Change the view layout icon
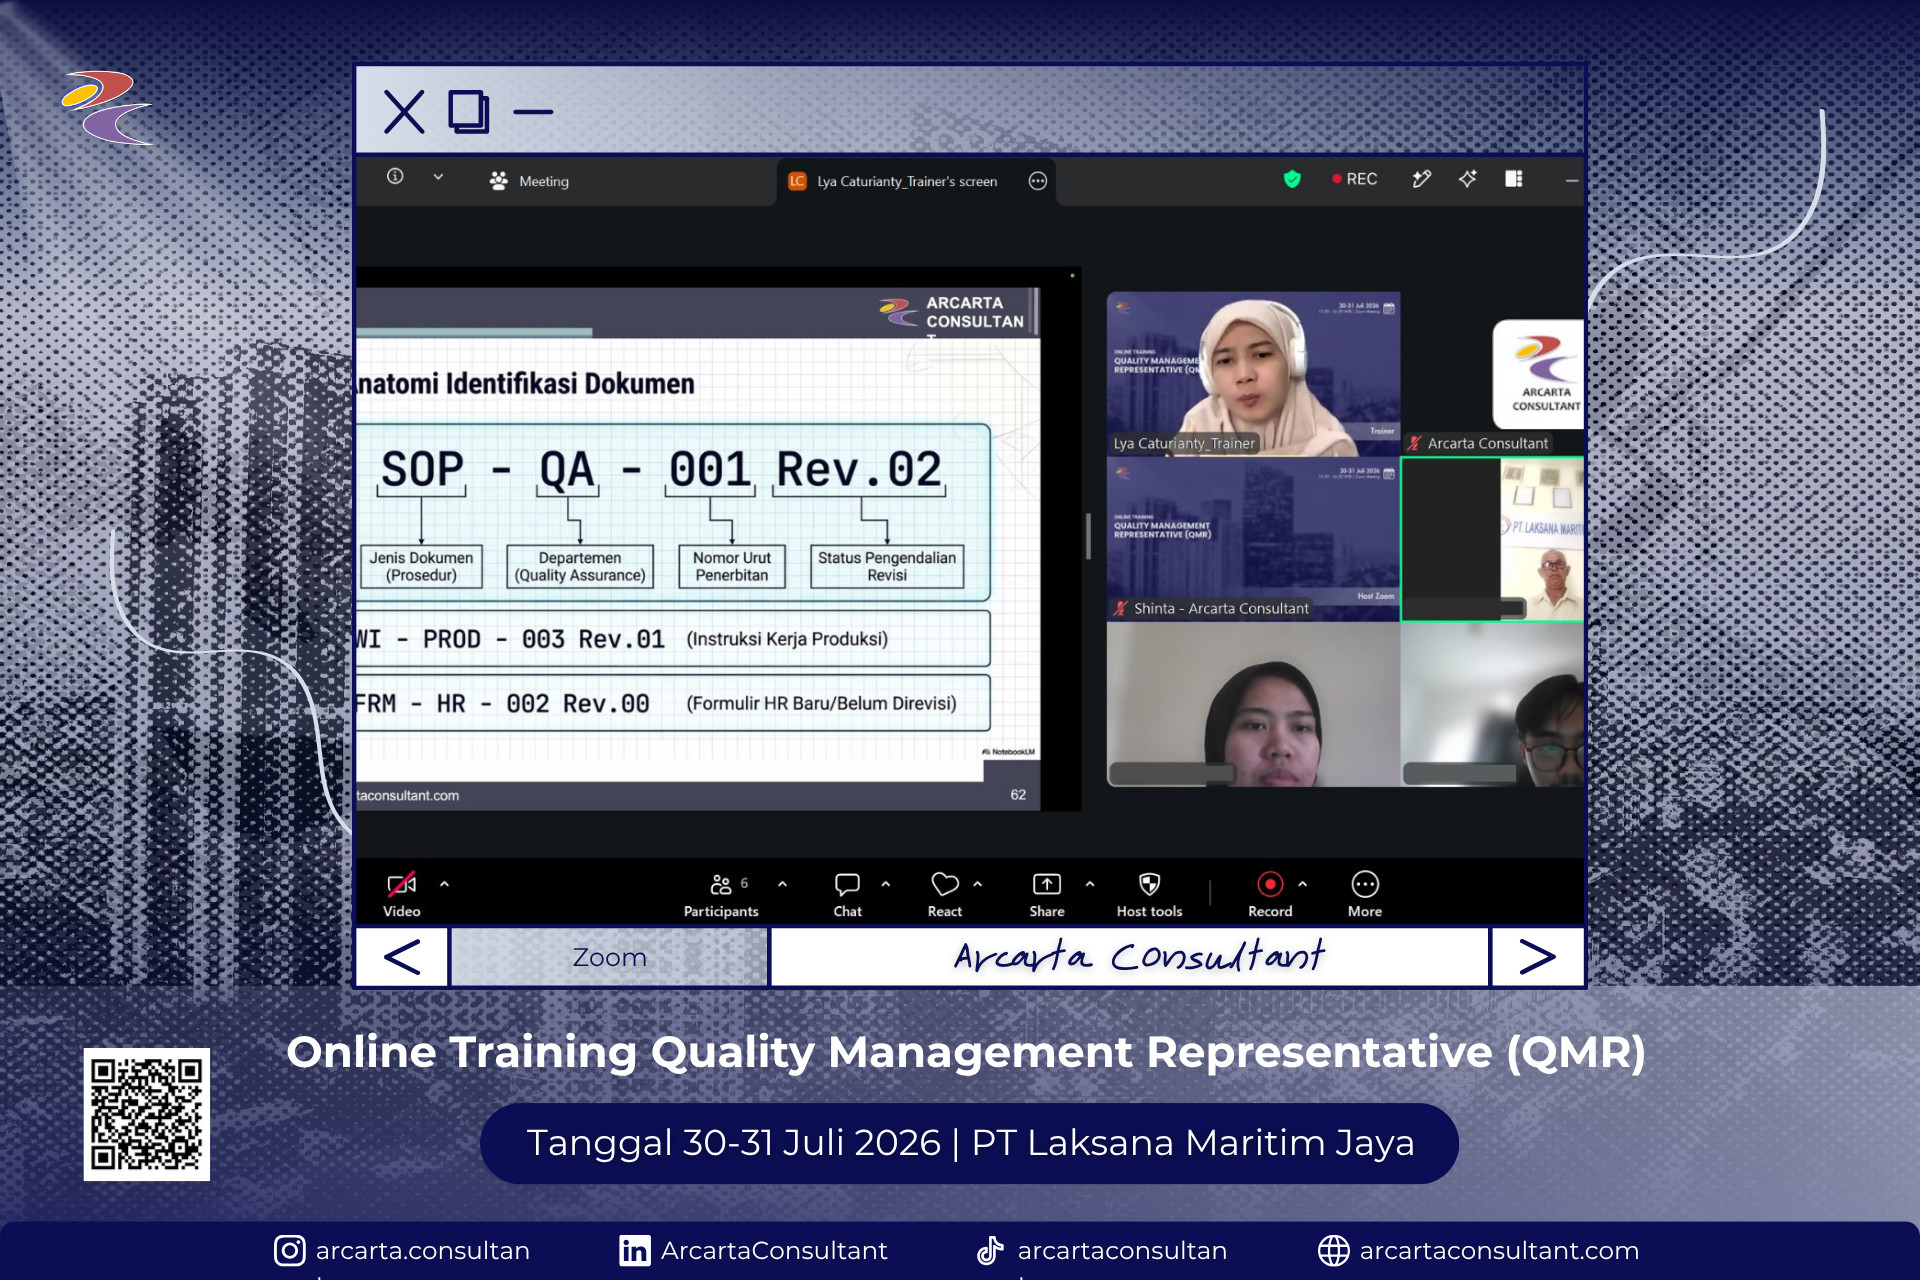The width and height of the screenshot is (1920, 1280). (1514, 179)
